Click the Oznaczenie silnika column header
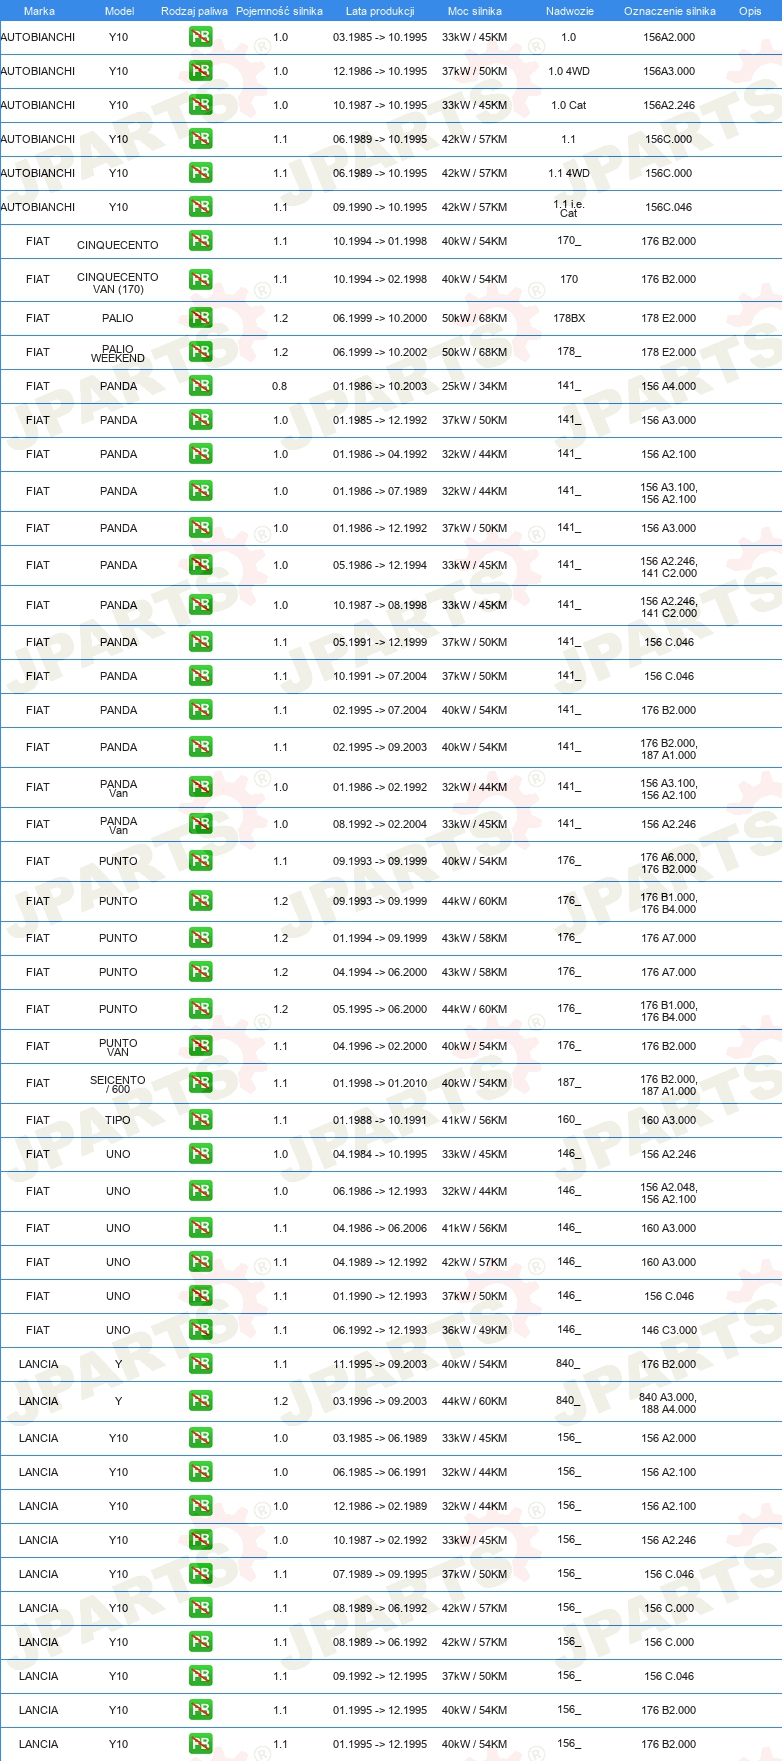This screenshot has width=782, height=1761. click(x=669, y=11)
